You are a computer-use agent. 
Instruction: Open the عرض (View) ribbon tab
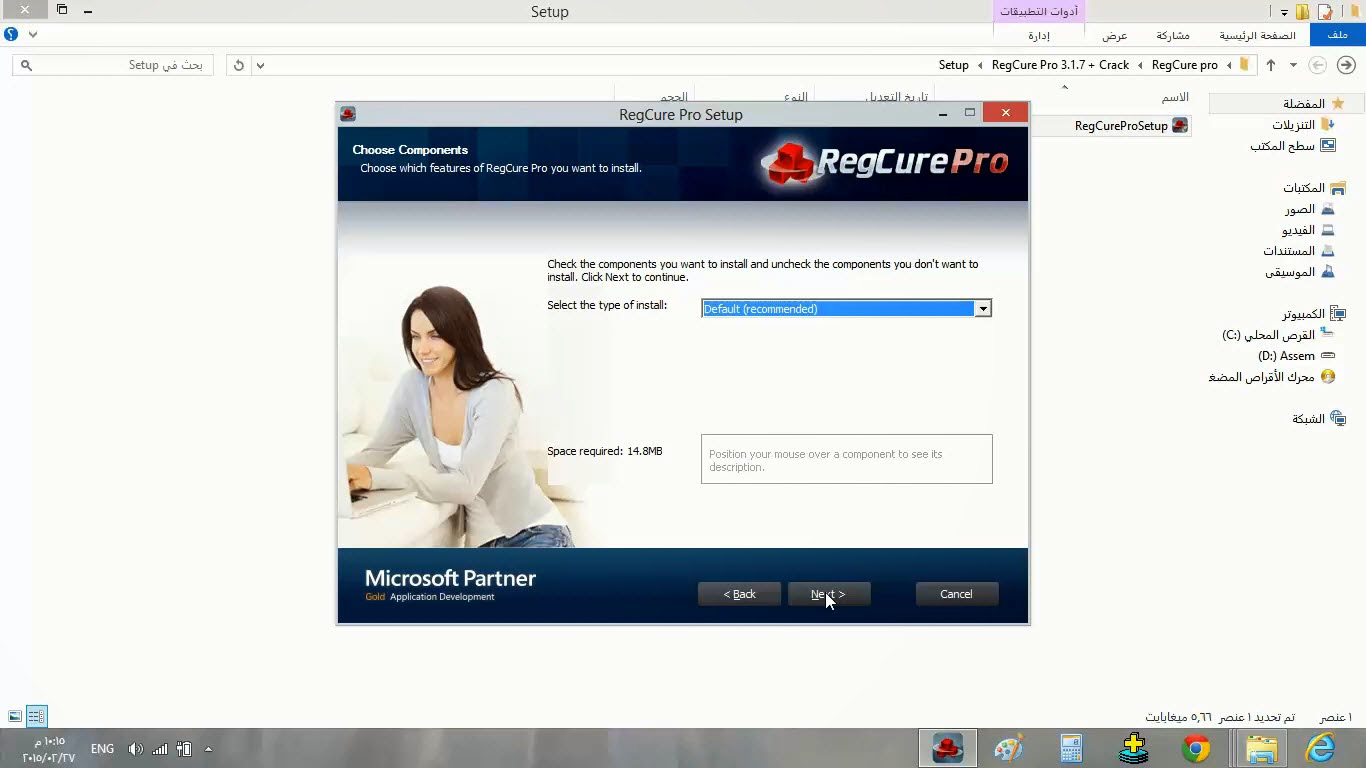pos(1115,35)
